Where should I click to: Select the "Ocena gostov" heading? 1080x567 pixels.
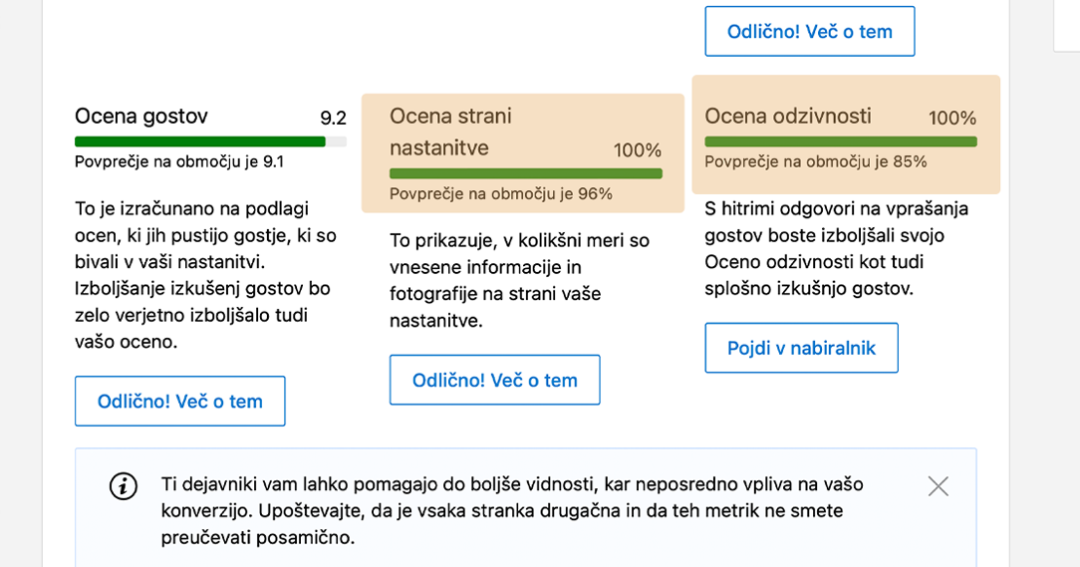click(141, 116)
